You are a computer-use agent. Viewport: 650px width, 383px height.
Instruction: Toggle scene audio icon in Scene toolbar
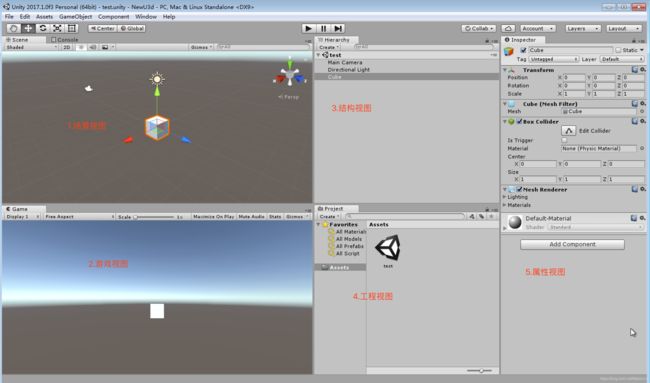click(x=93, y=47)
